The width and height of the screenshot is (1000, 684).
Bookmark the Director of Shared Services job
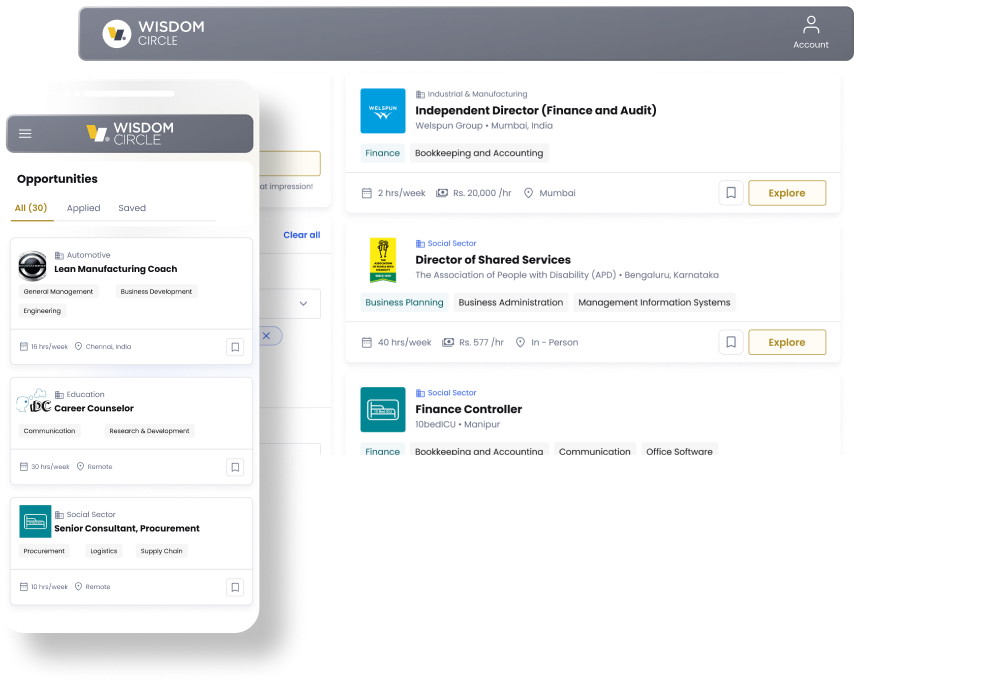coord(731,342)
